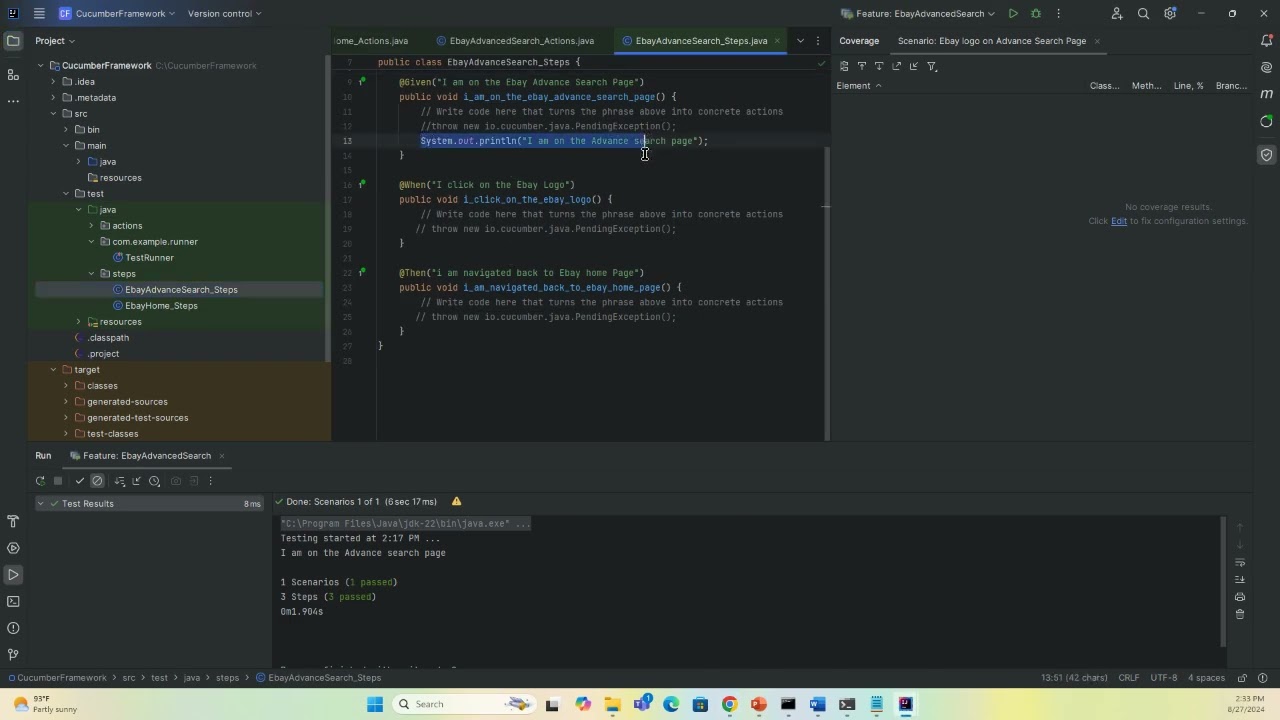The height and width of the screenshot is (720, 1280).
Task: Clear console output with trash icon
Action: click(1240, 614)
